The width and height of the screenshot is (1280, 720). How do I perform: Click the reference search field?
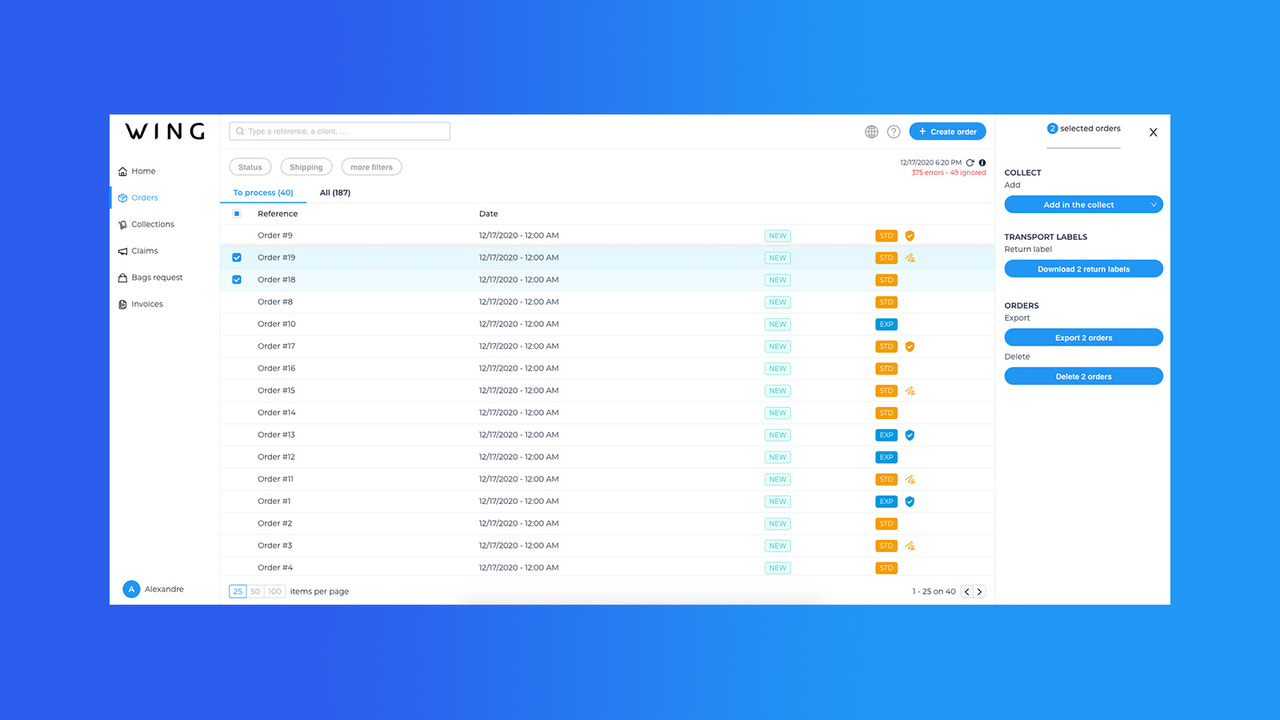pos(339,130)
